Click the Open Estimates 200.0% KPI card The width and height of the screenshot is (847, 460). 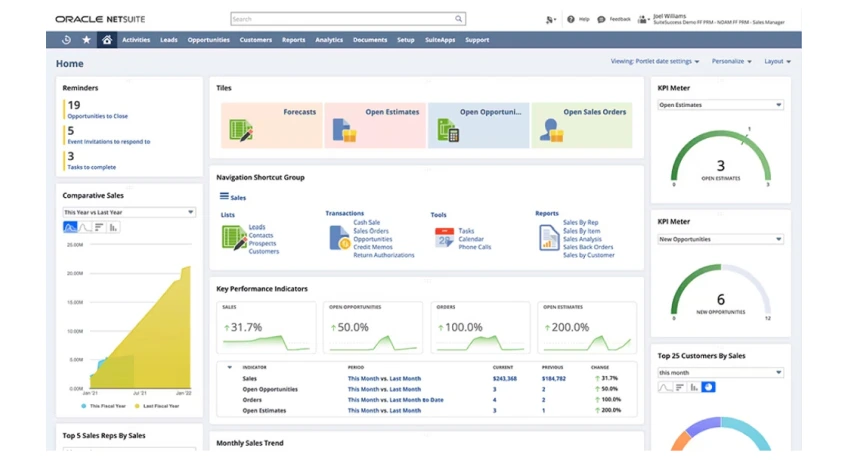587,328
